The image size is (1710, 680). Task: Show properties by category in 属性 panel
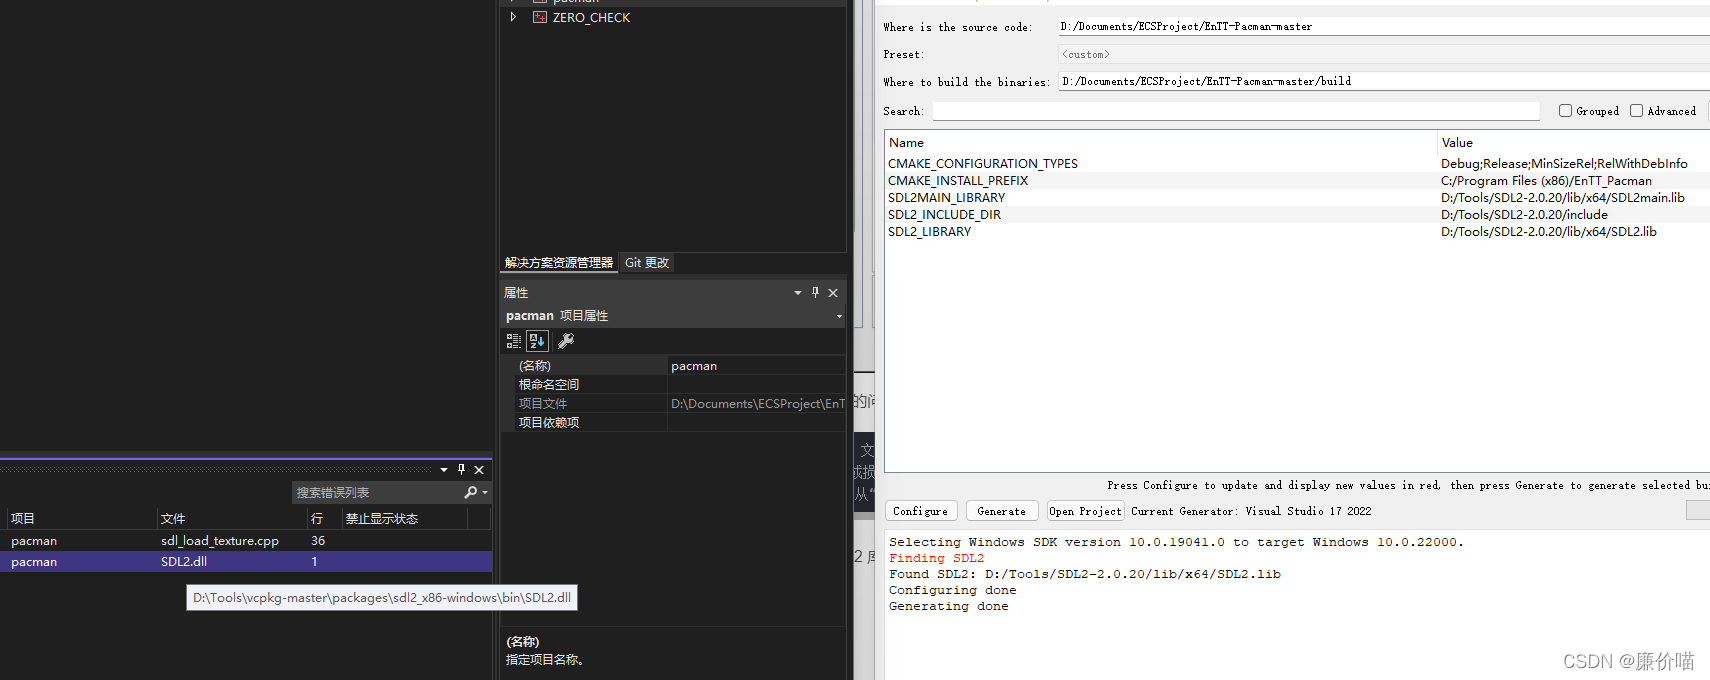tap(514, 341)
